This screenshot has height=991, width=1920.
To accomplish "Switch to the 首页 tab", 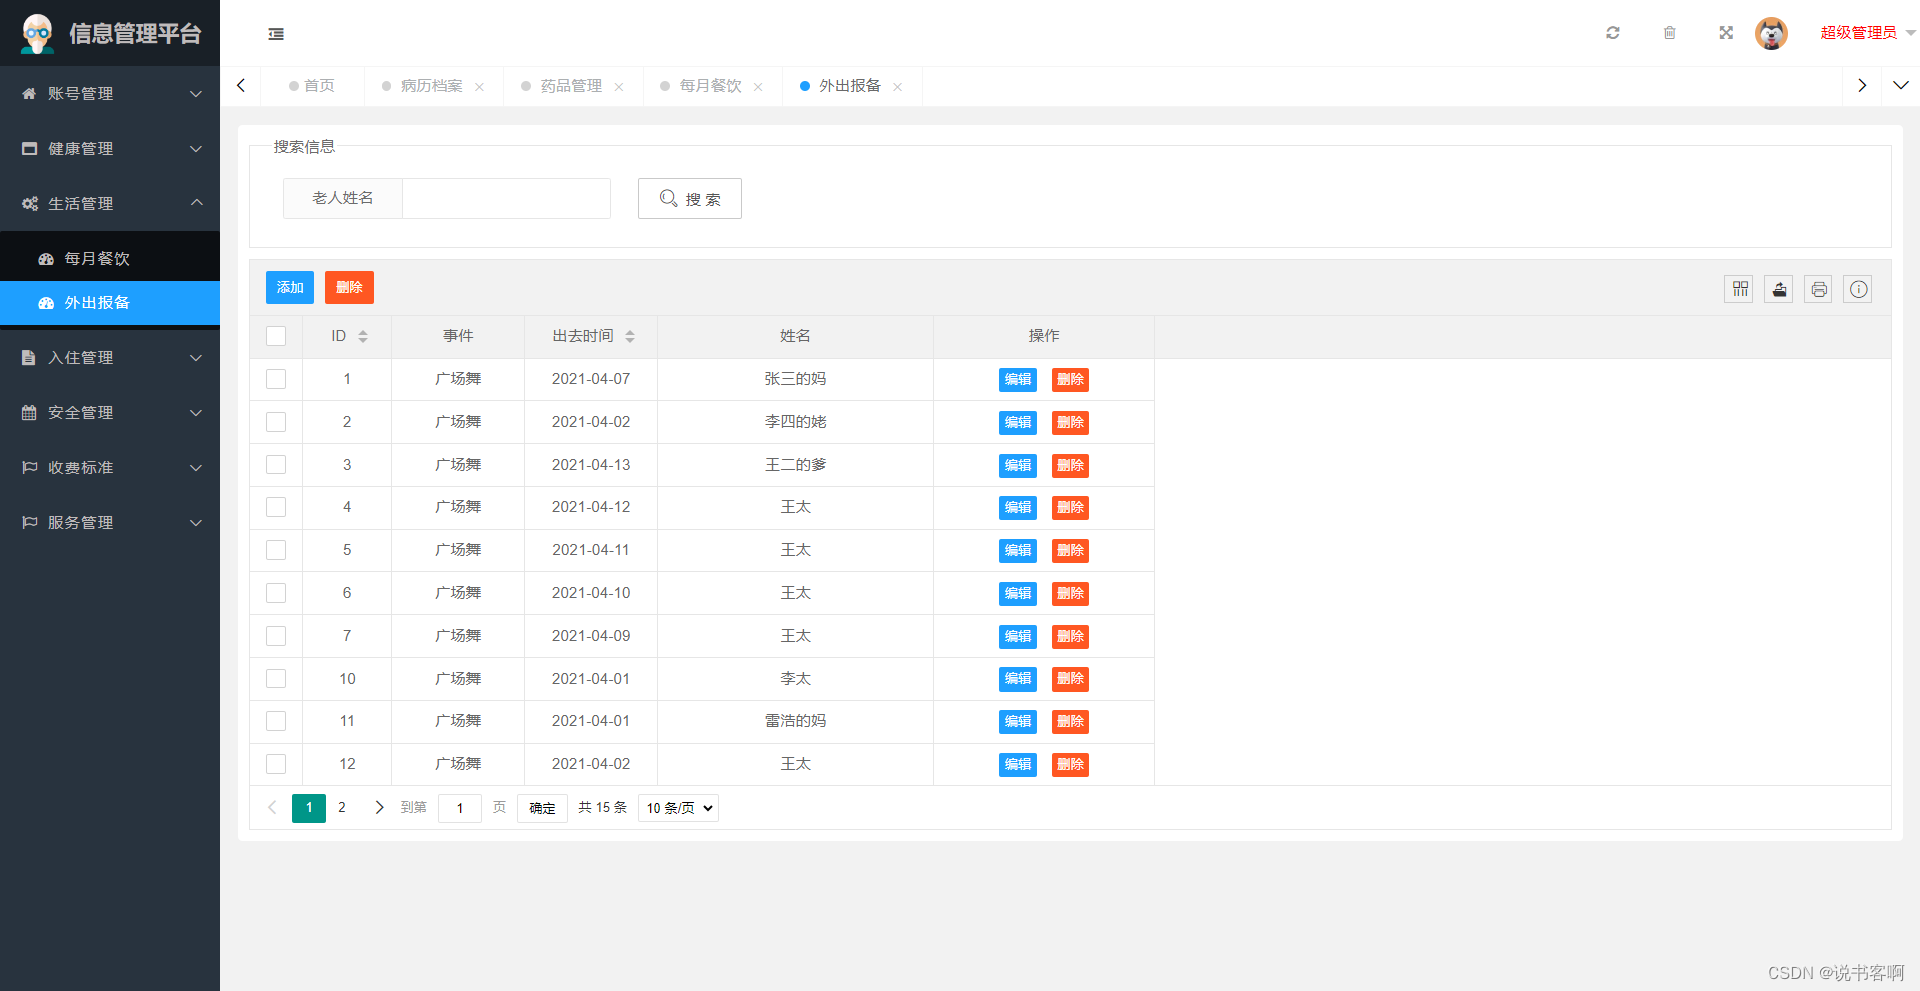I will click(312, 86).
